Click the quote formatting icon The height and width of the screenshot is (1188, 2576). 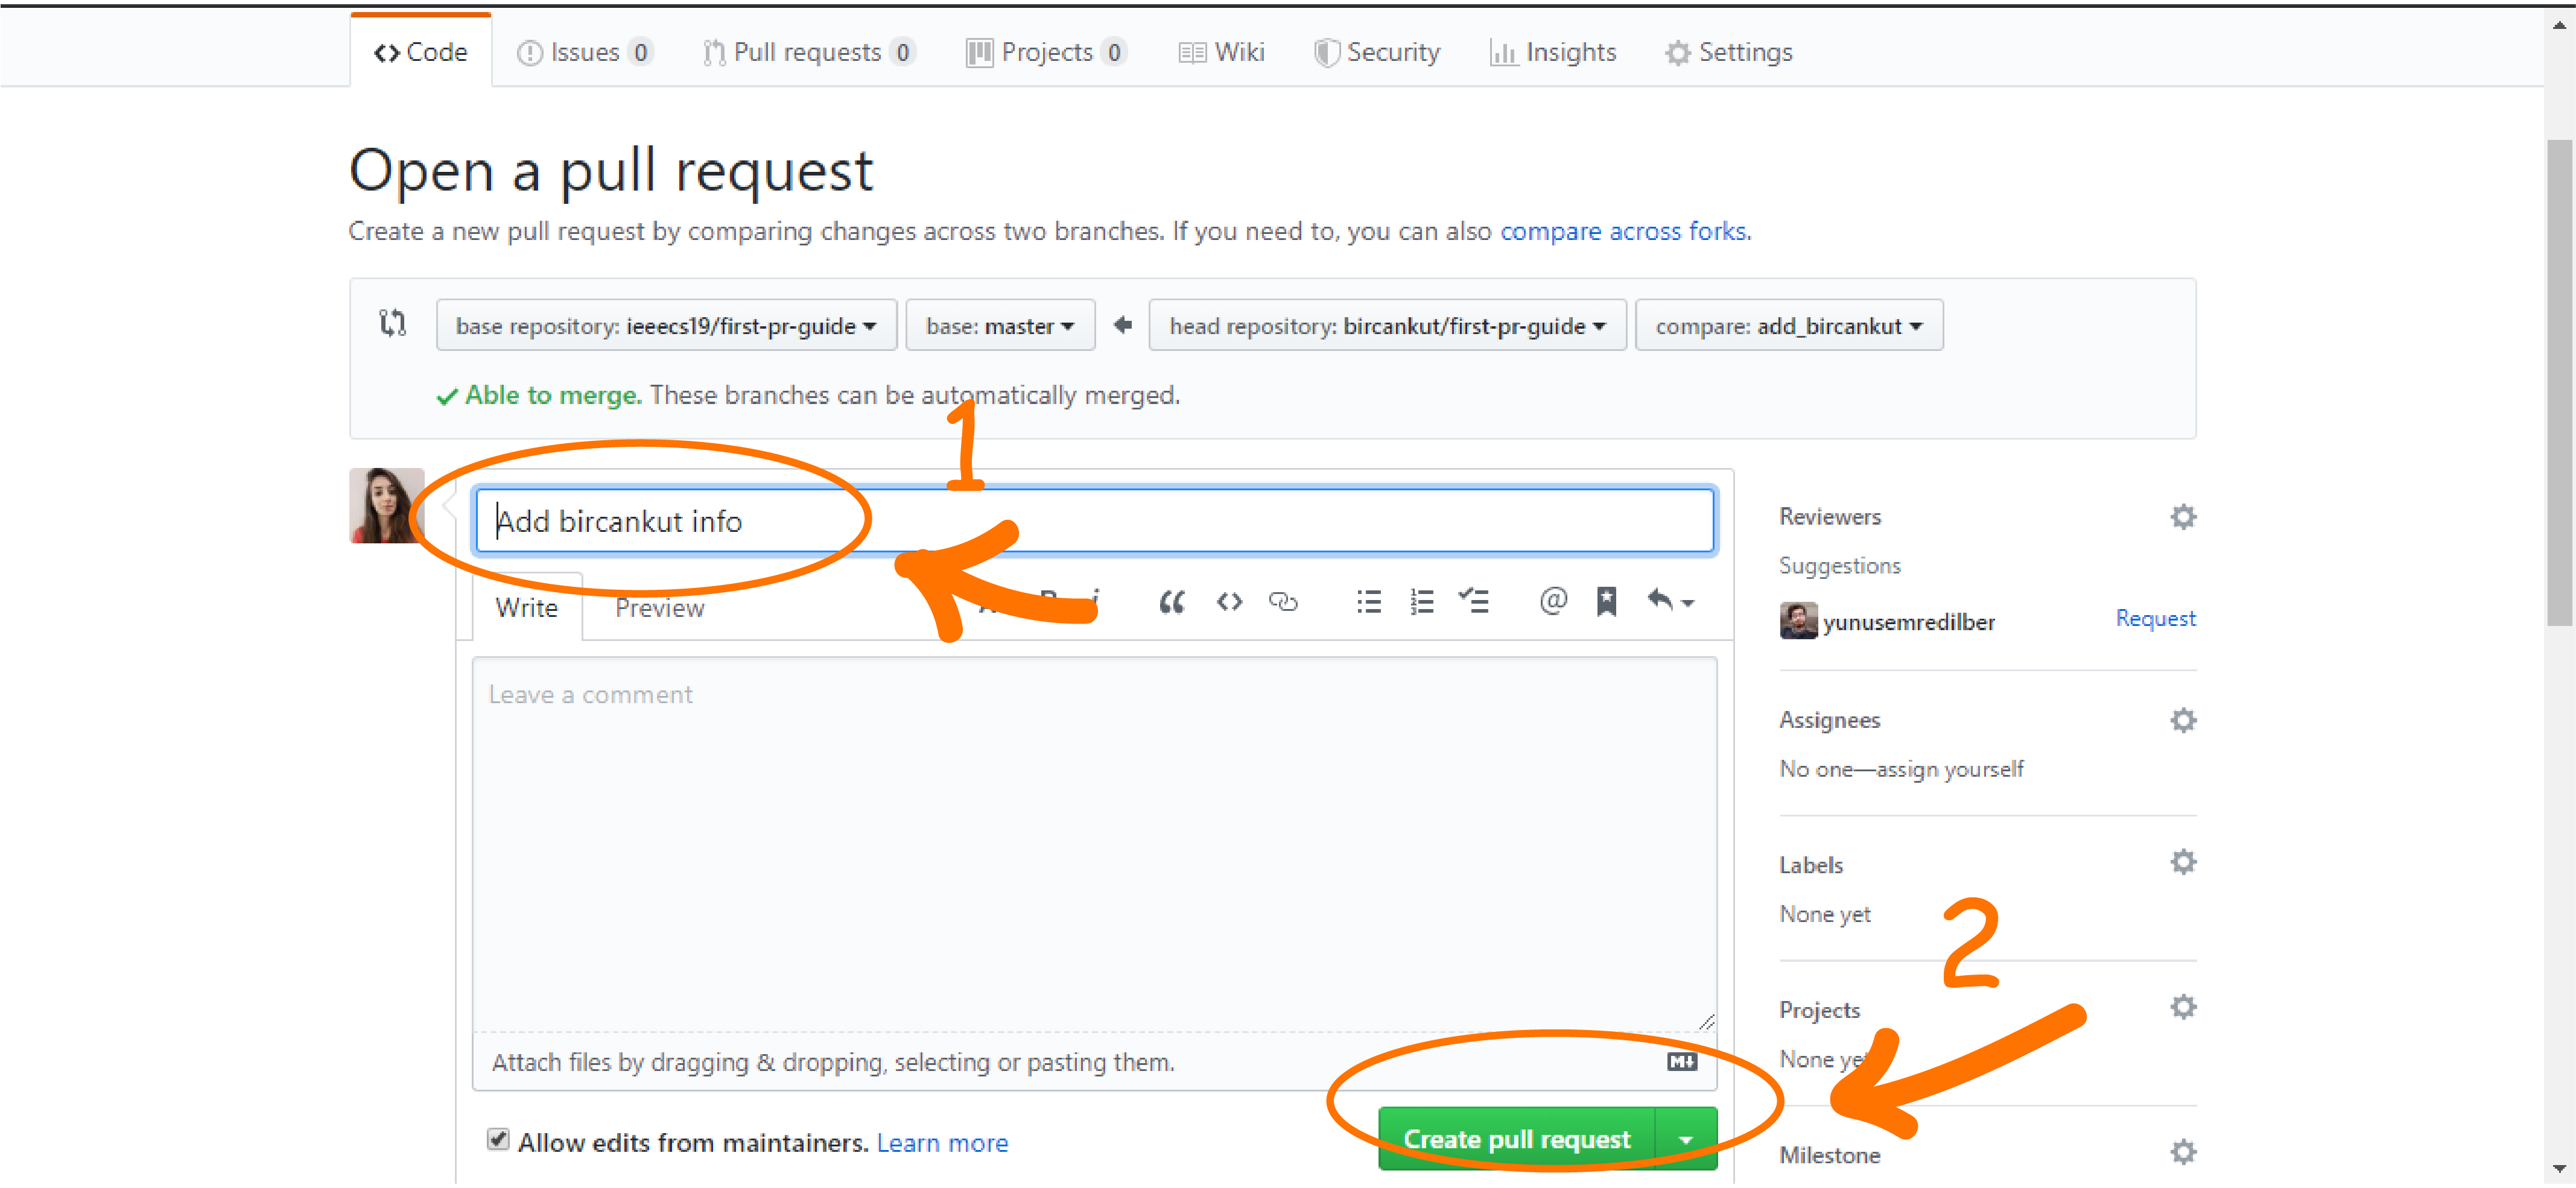click(x=1171, y=602)
